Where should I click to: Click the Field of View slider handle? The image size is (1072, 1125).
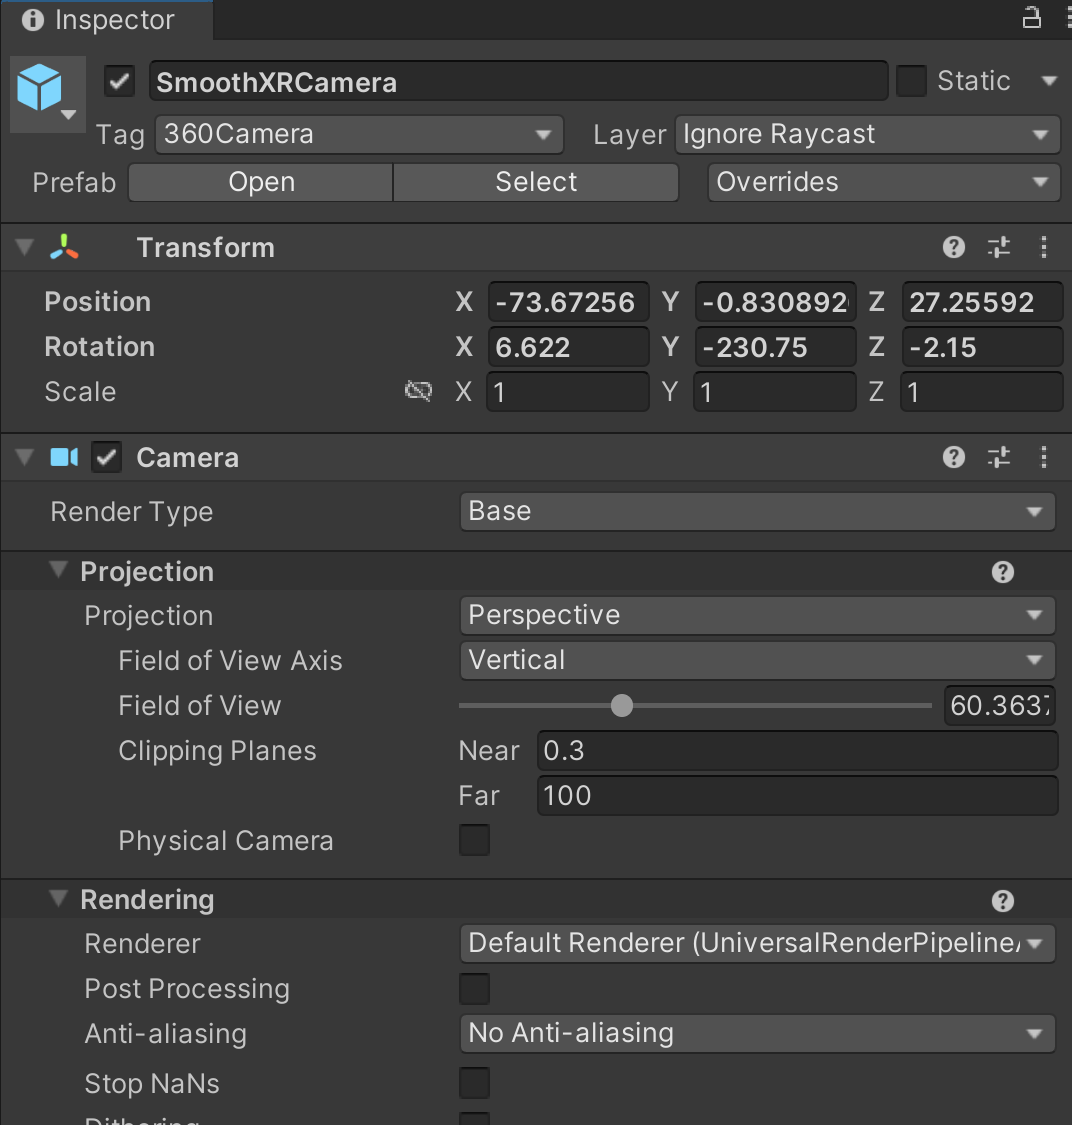pyautogui.click(x=622, y=706)
